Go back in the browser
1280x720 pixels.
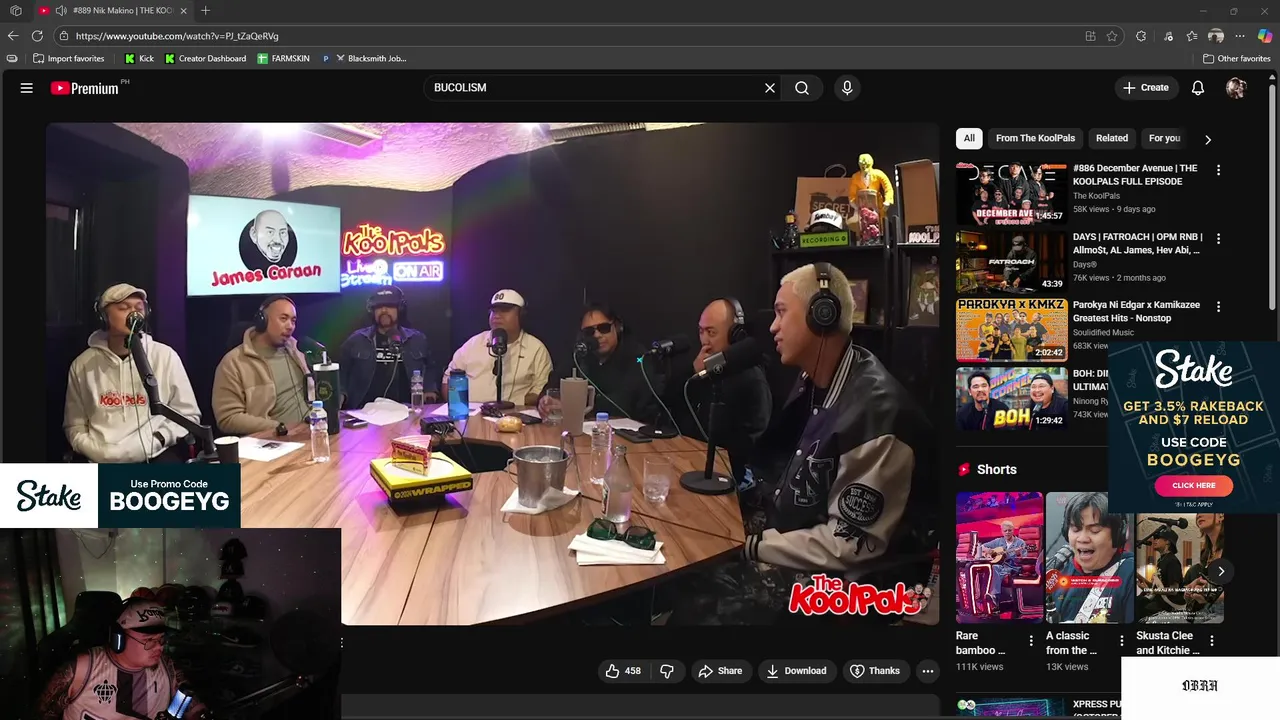point(13,36)
